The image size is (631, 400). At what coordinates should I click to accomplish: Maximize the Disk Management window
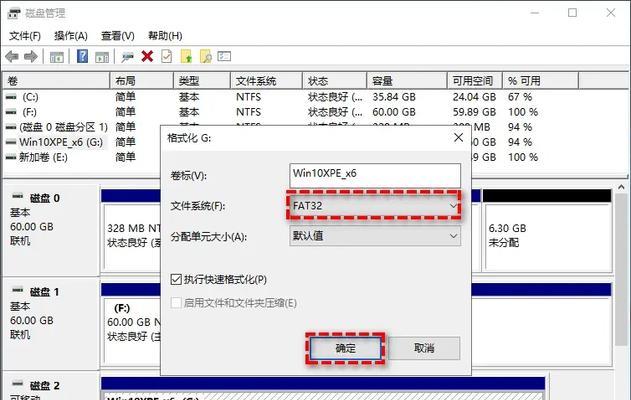click(572, 13)
